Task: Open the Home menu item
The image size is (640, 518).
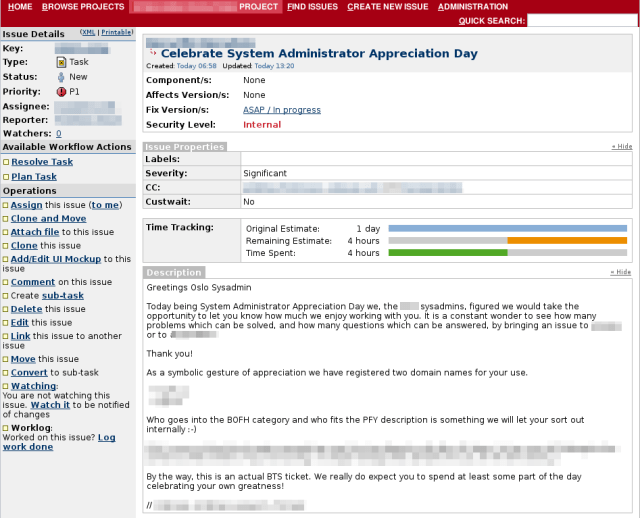Action: click(x=20, y=6)
